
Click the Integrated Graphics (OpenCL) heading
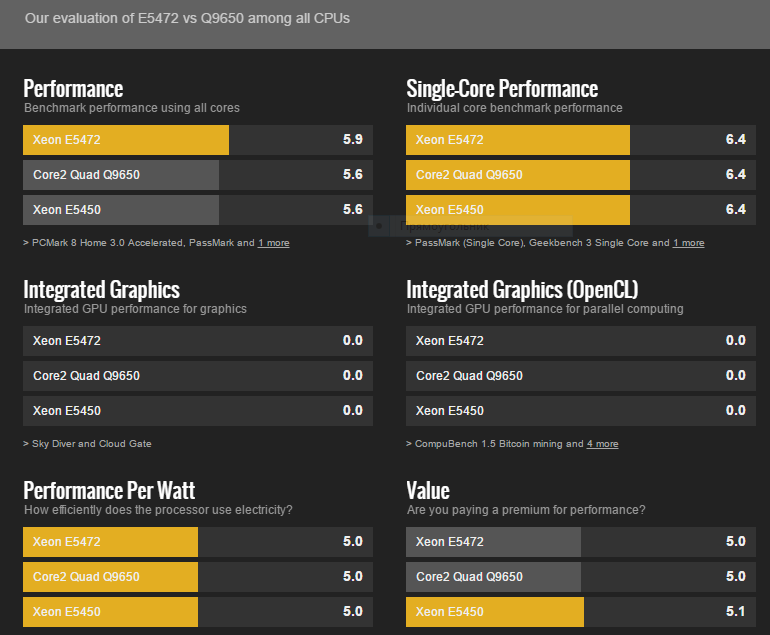click(522, 290)
